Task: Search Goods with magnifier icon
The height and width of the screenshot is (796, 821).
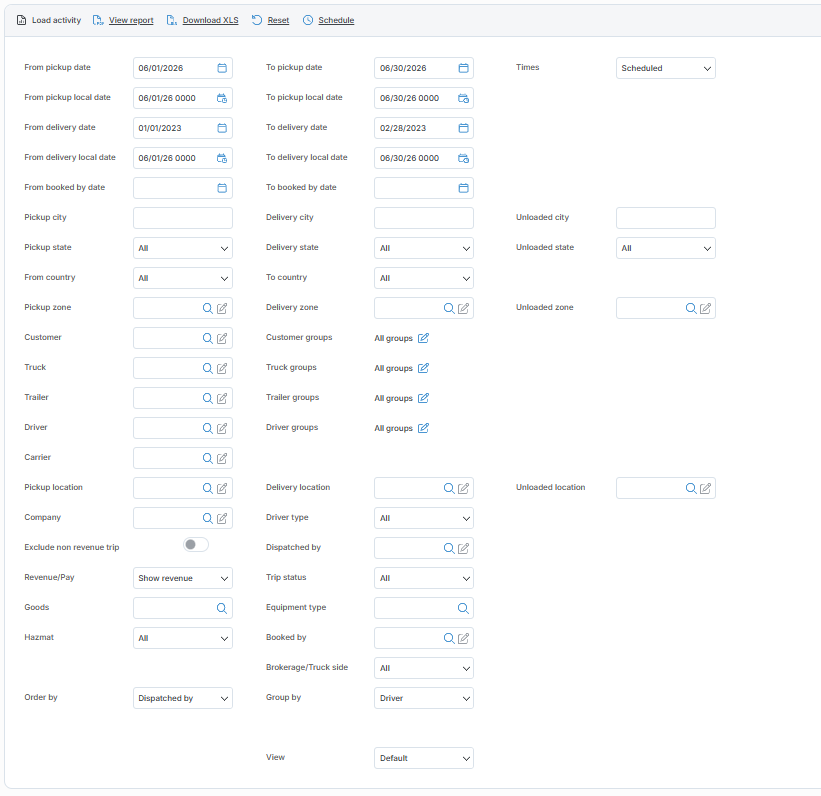Action: tap(222, 608)
